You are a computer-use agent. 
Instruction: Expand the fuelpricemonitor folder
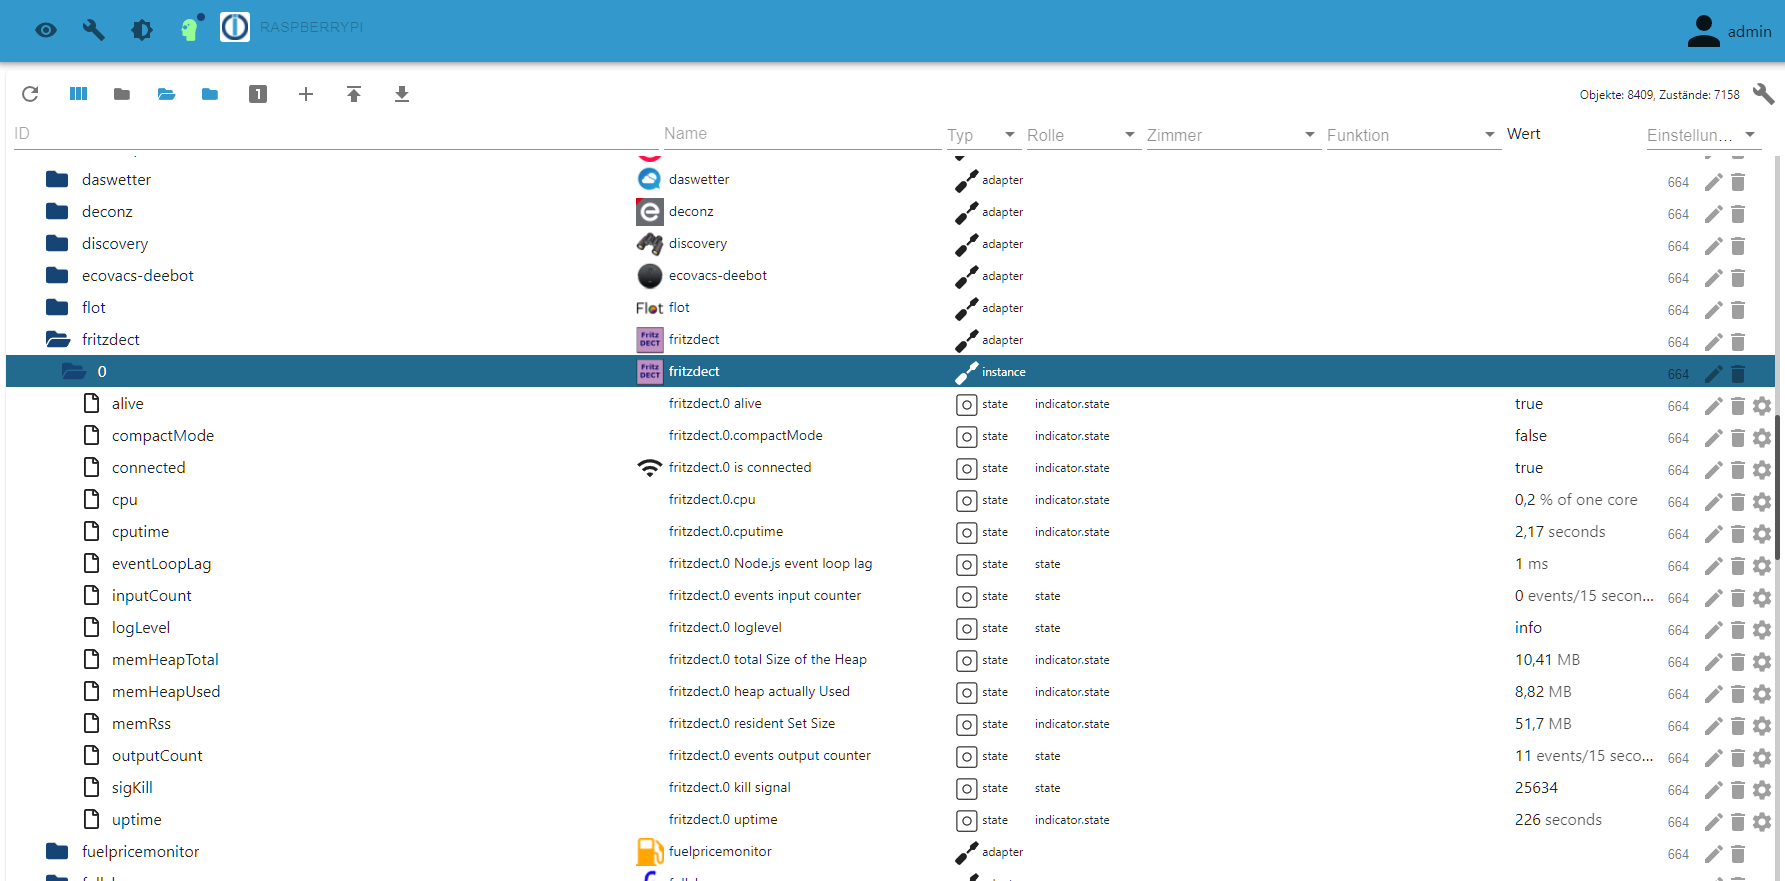tap(57, 852)
